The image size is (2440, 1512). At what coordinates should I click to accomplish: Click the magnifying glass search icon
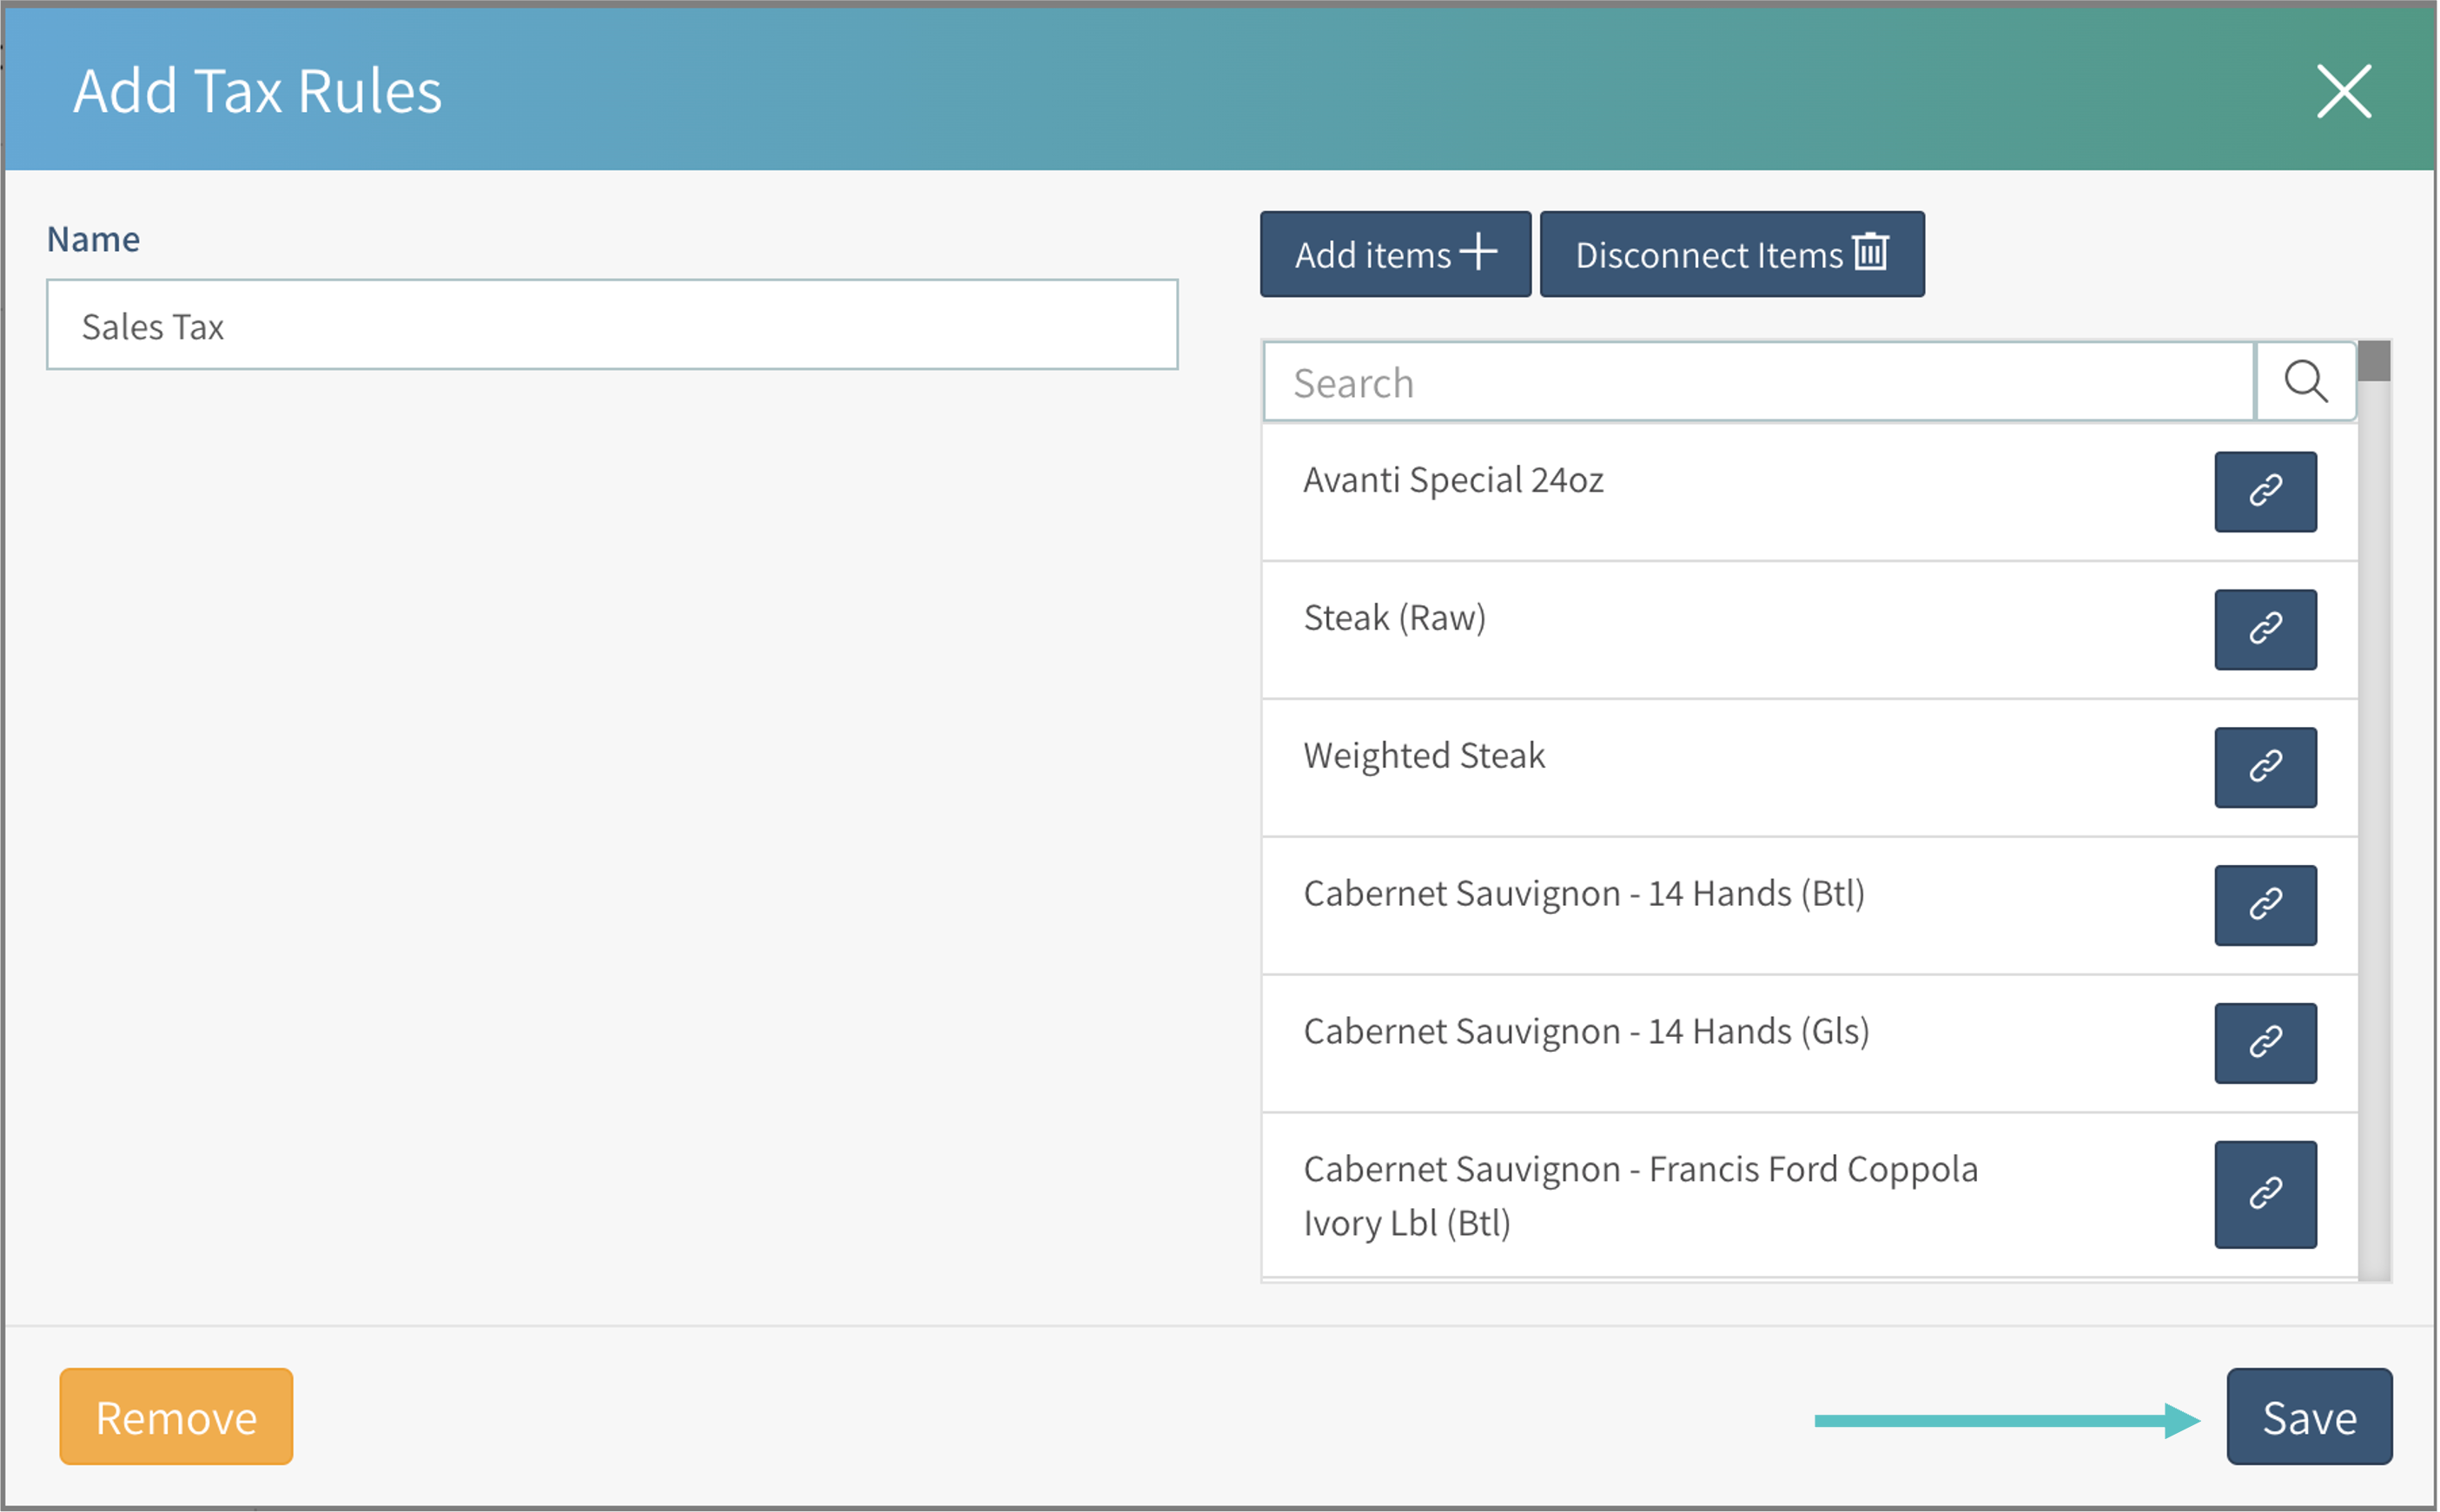2304,382
